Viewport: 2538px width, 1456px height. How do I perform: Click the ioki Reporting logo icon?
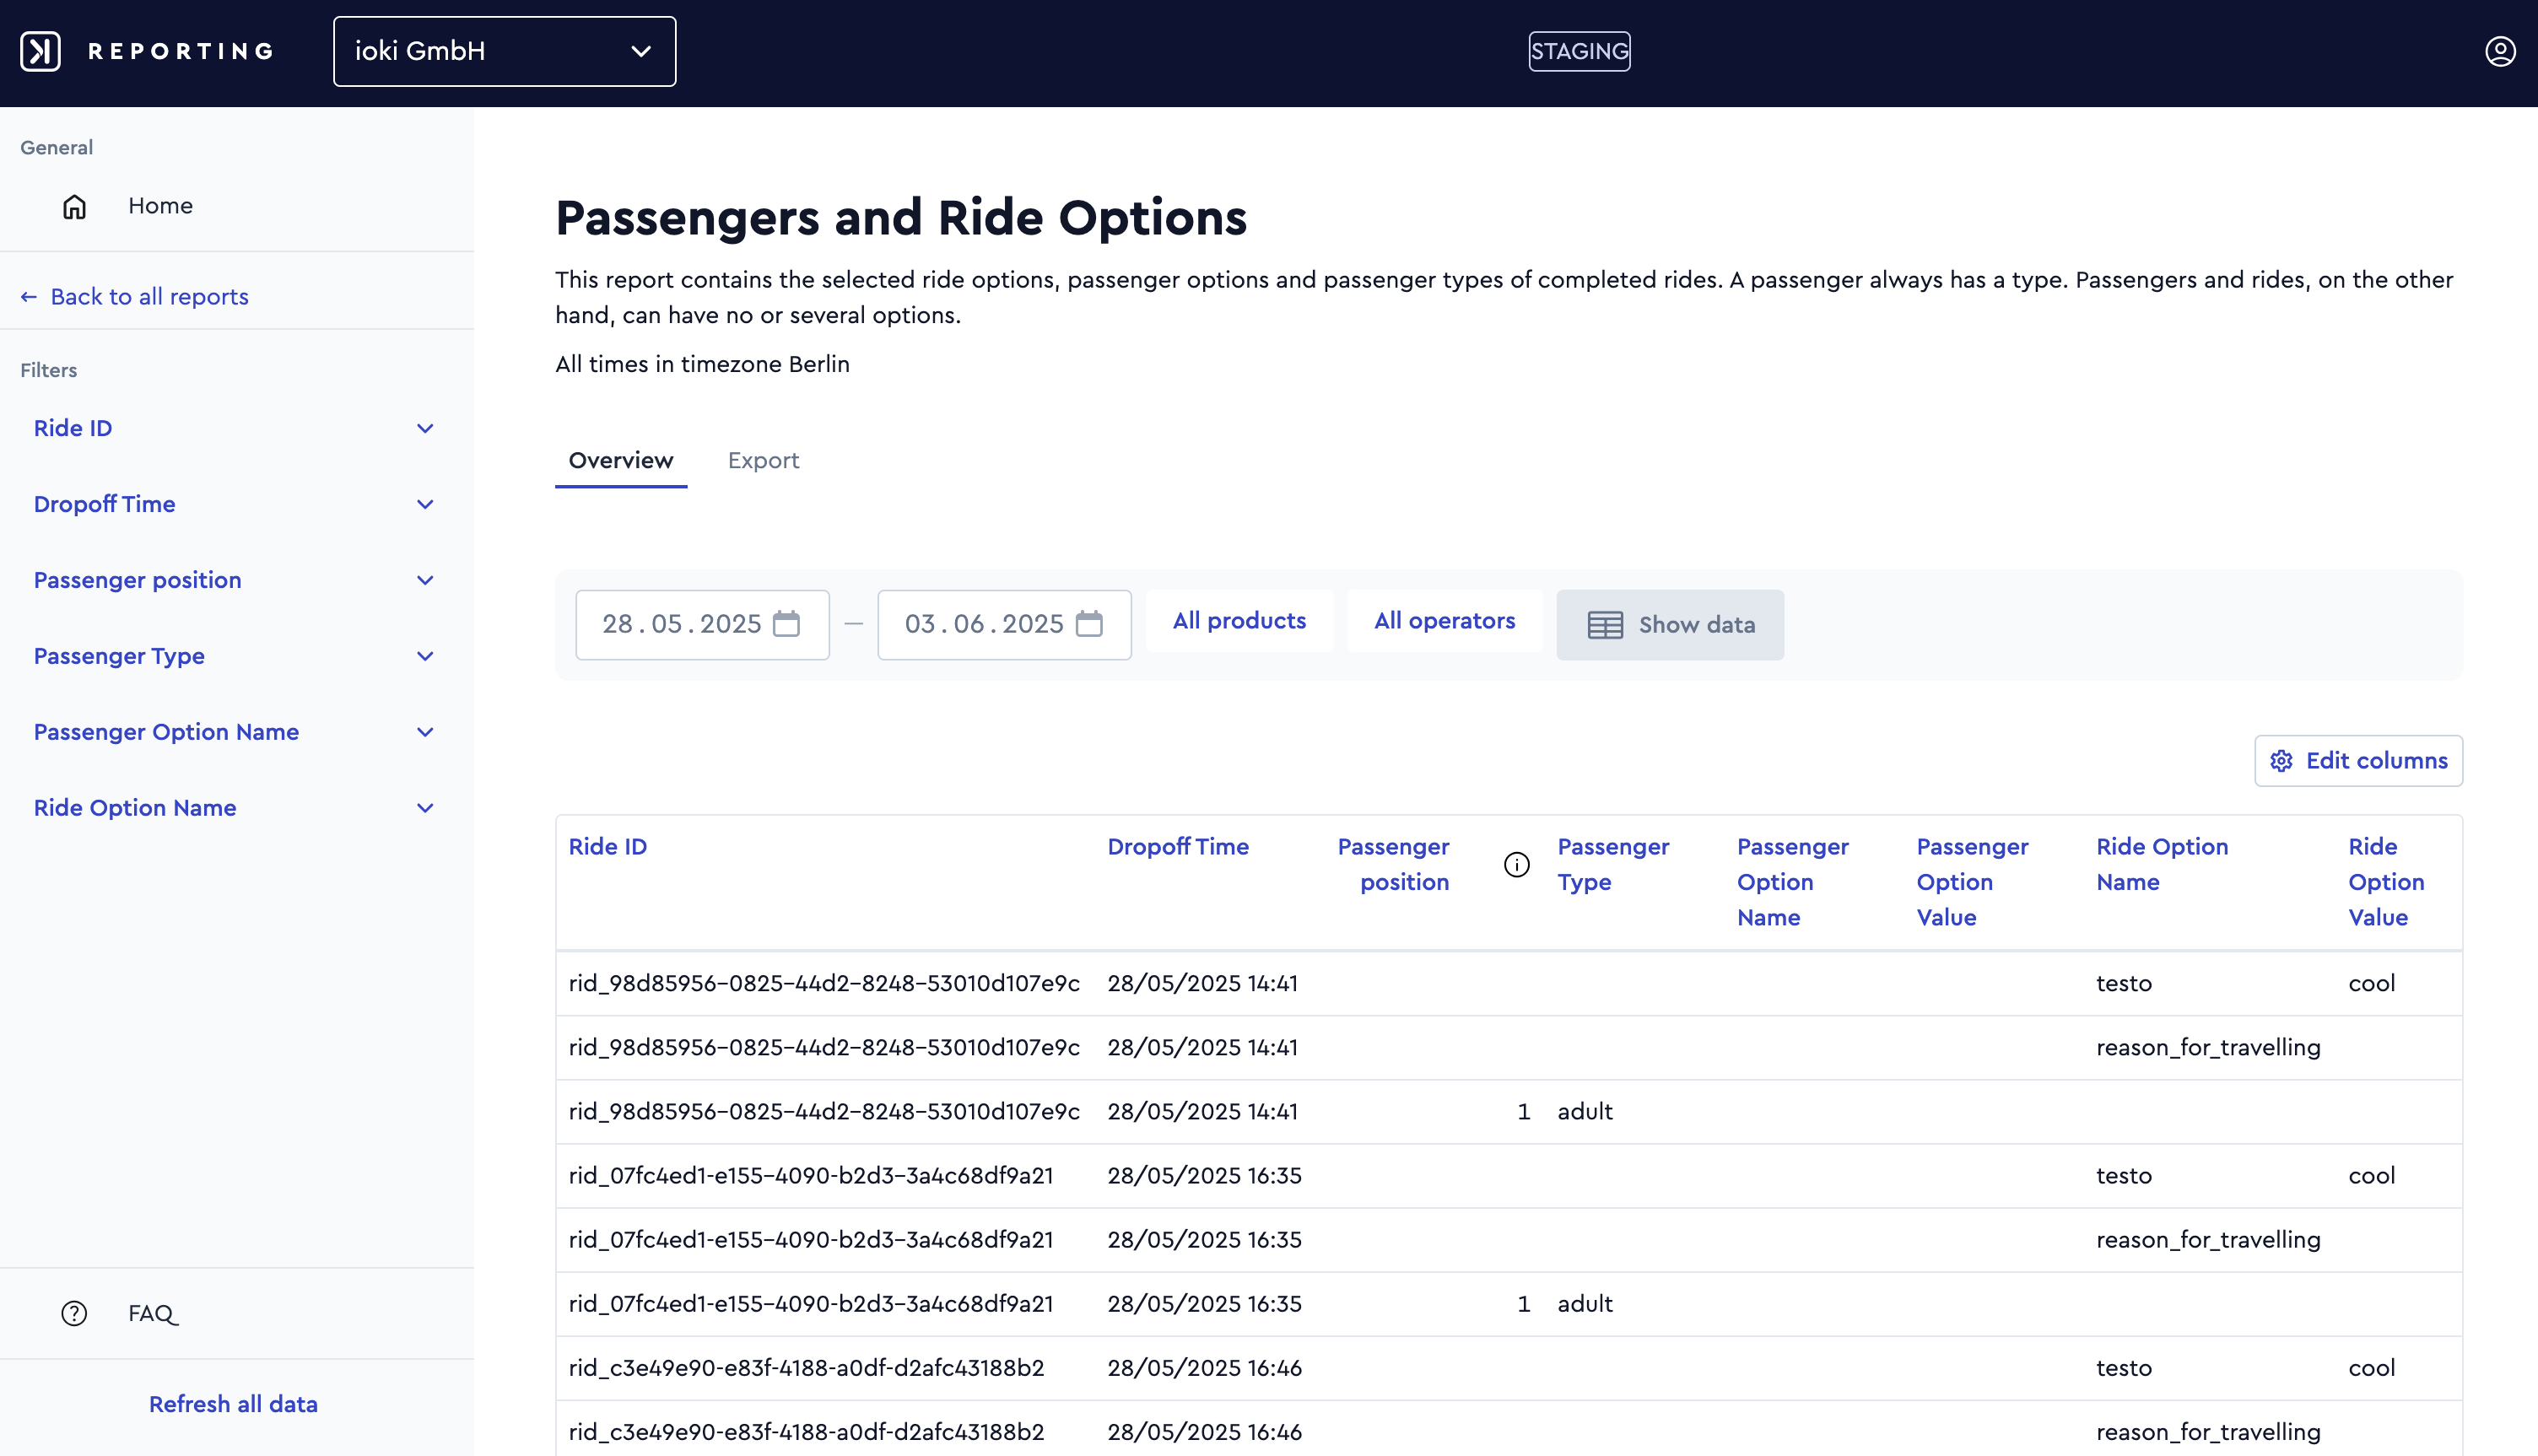coord(41,51)
